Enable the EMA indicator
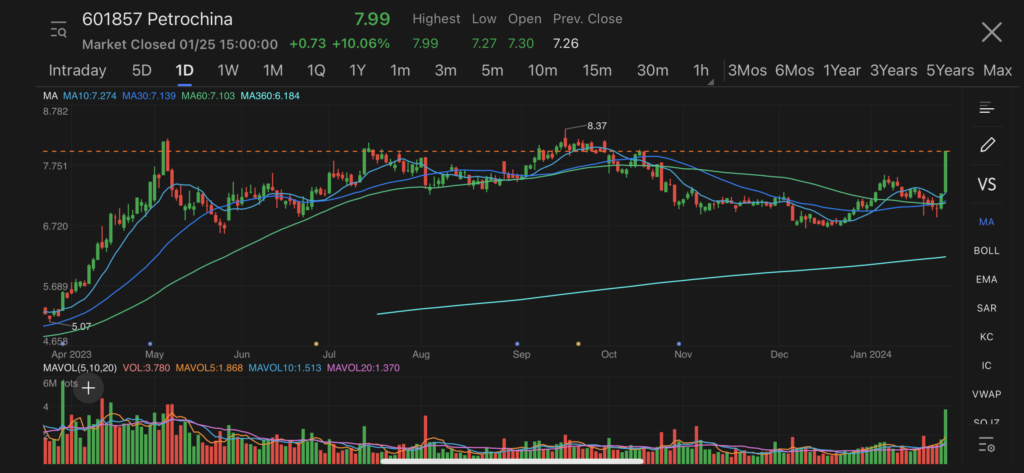Viewport: 1024px width, 473px height. coord(986,280)
